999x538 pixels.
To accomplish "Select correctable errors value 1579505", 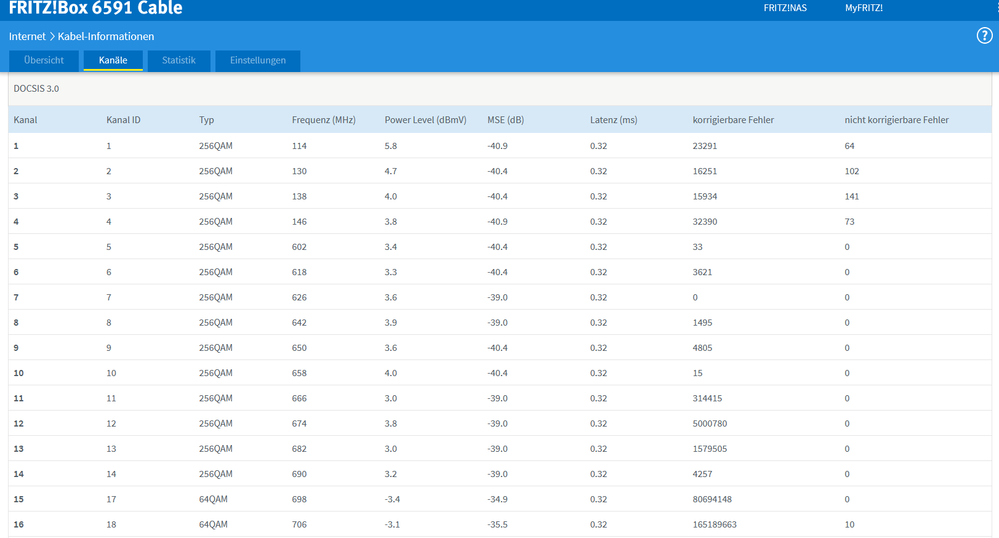I will click(710, 449).
